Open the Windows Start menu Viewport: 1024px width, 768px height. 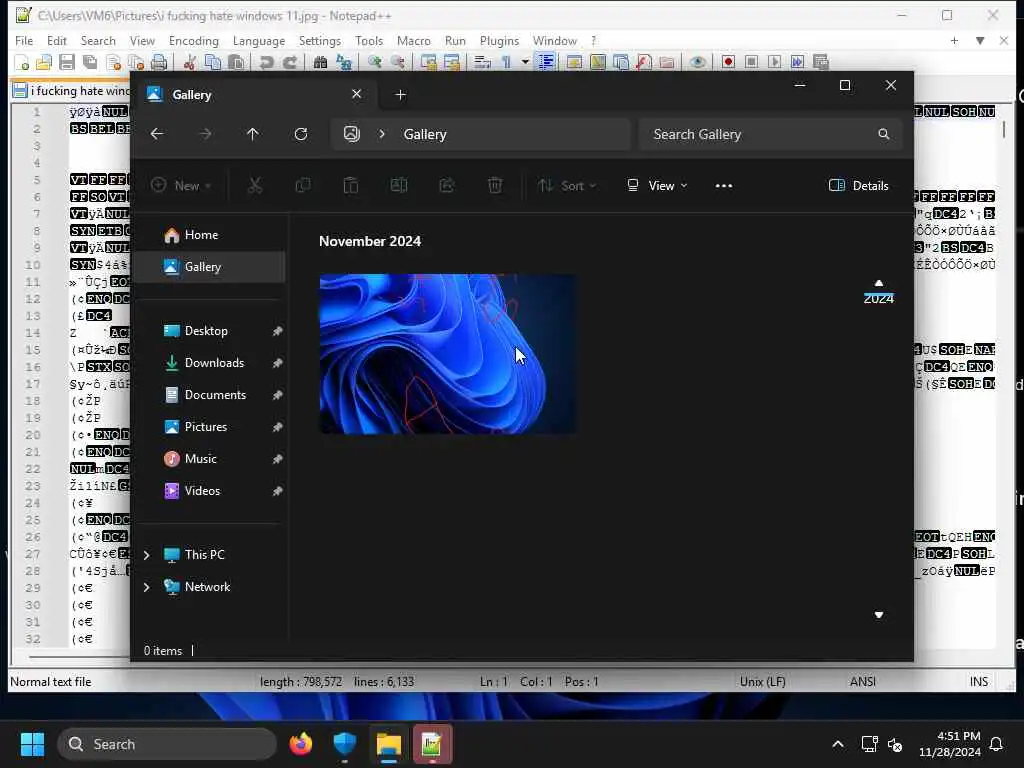coord(32,744)
